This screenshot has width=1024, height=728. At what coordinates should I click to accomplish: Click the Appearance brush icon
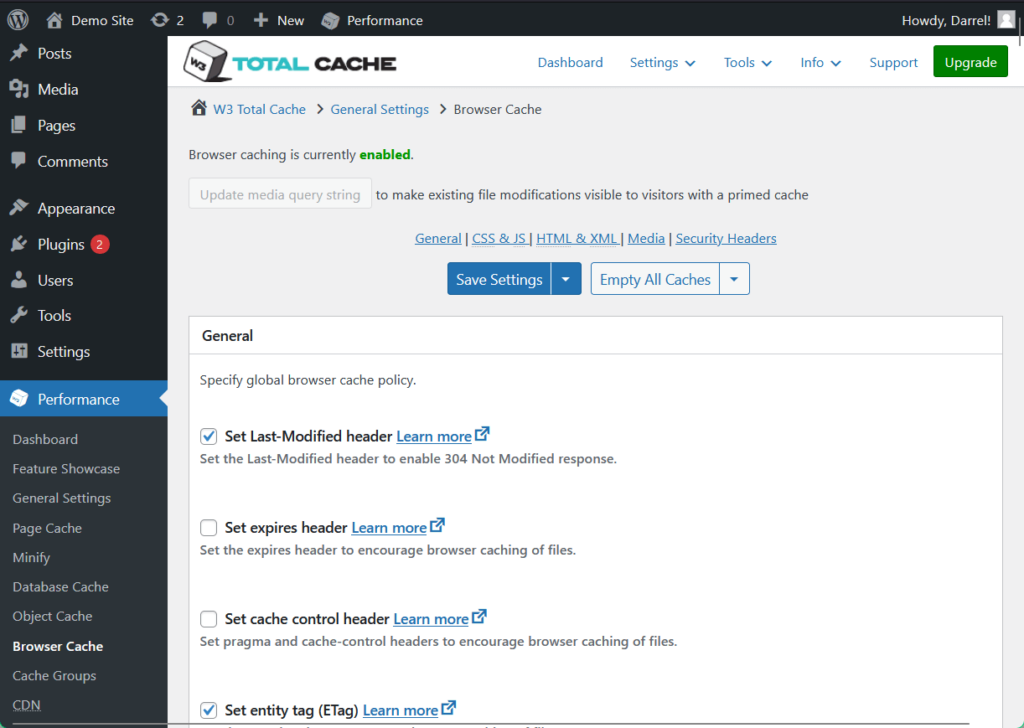(19, 208)
